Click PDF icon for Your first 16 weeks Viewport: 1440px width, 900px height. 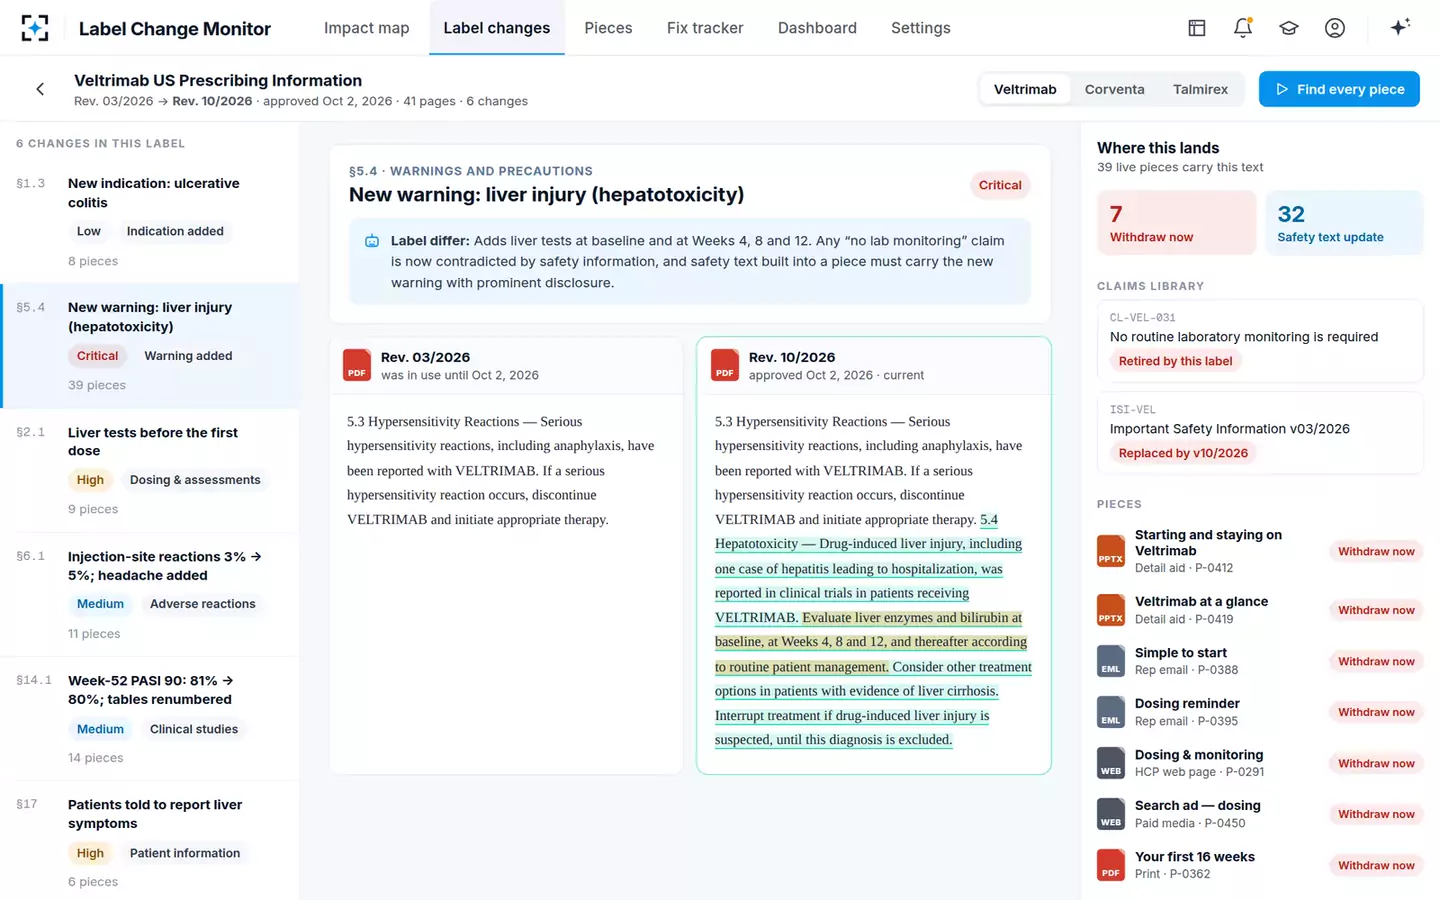pyautogui.click(x=1111, y=865)
